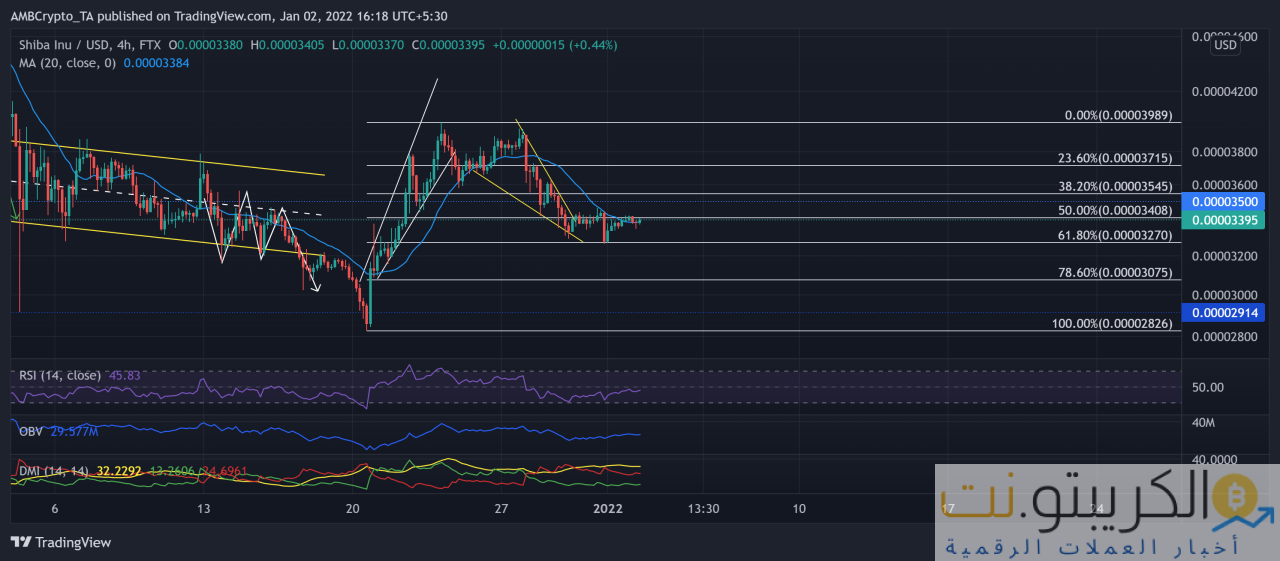This screenshot has width=1280, height=561.
Task: Select the RSI (14, close) indicator label
Action: [59, 375]
